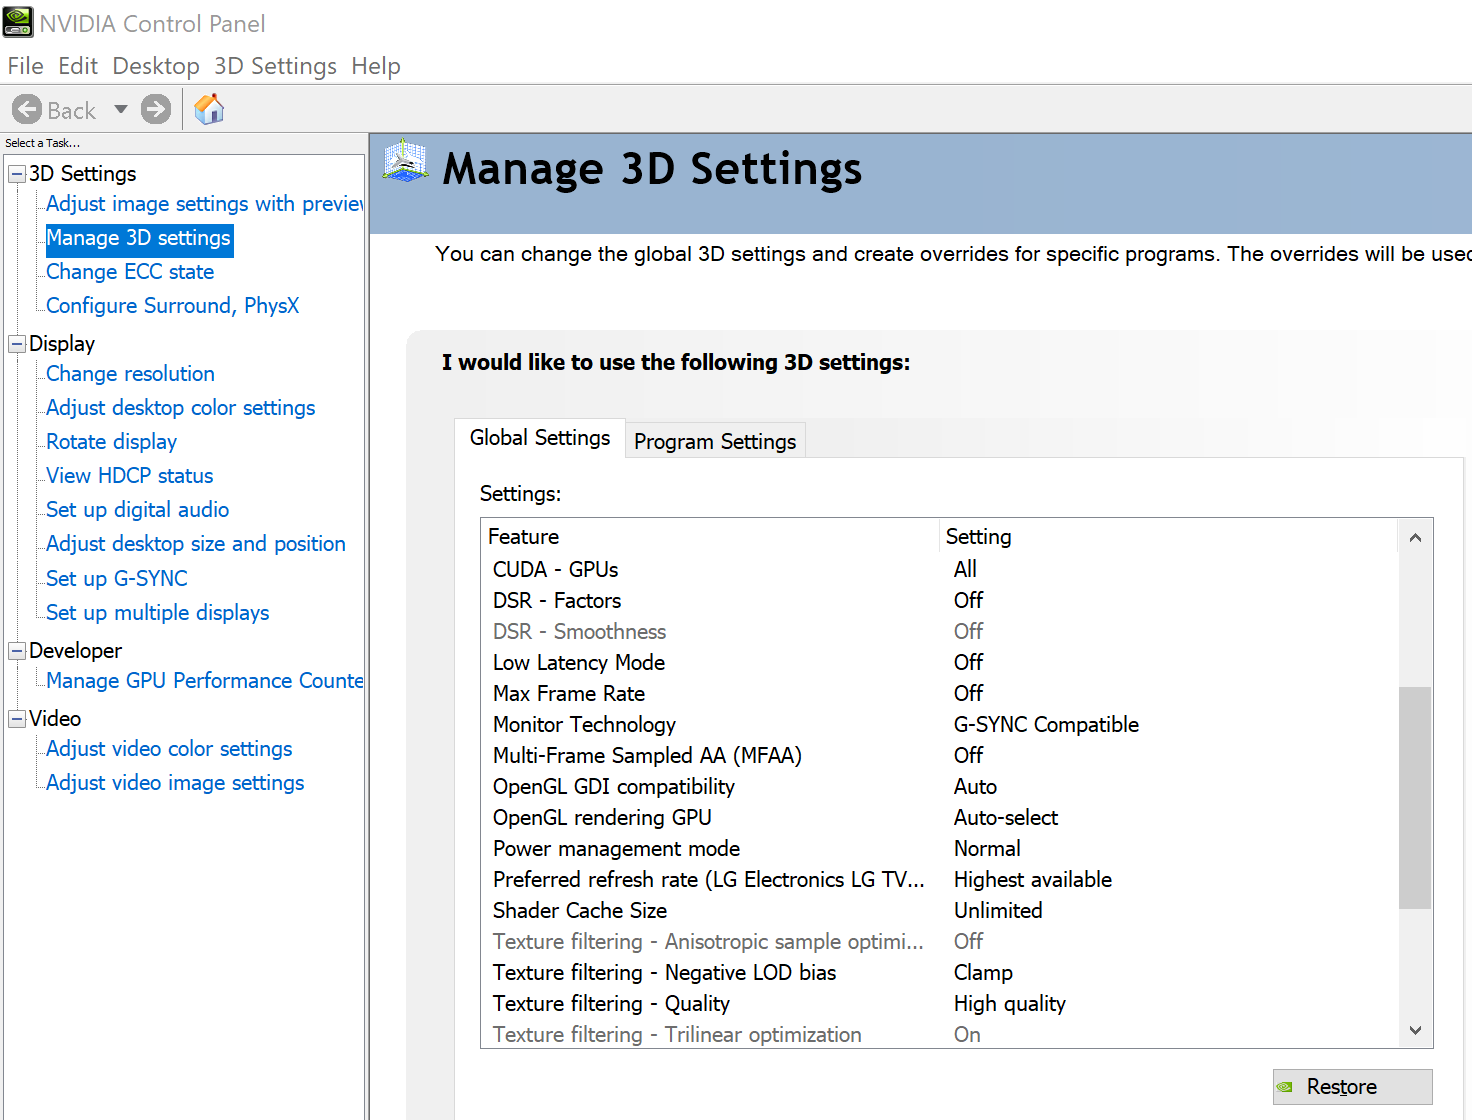Open Manage GPU Performance Counters page
This screenshot has height=1120, width=1472.
(205, 681)
